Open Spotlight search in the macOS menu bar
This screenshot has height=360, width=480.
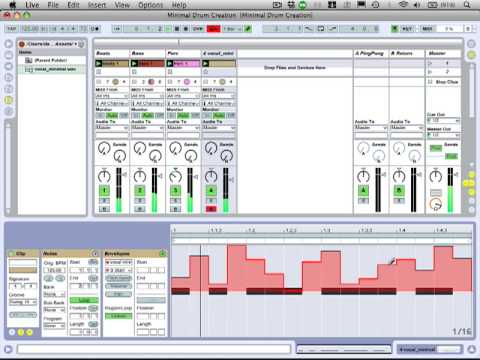coord(467,5)
